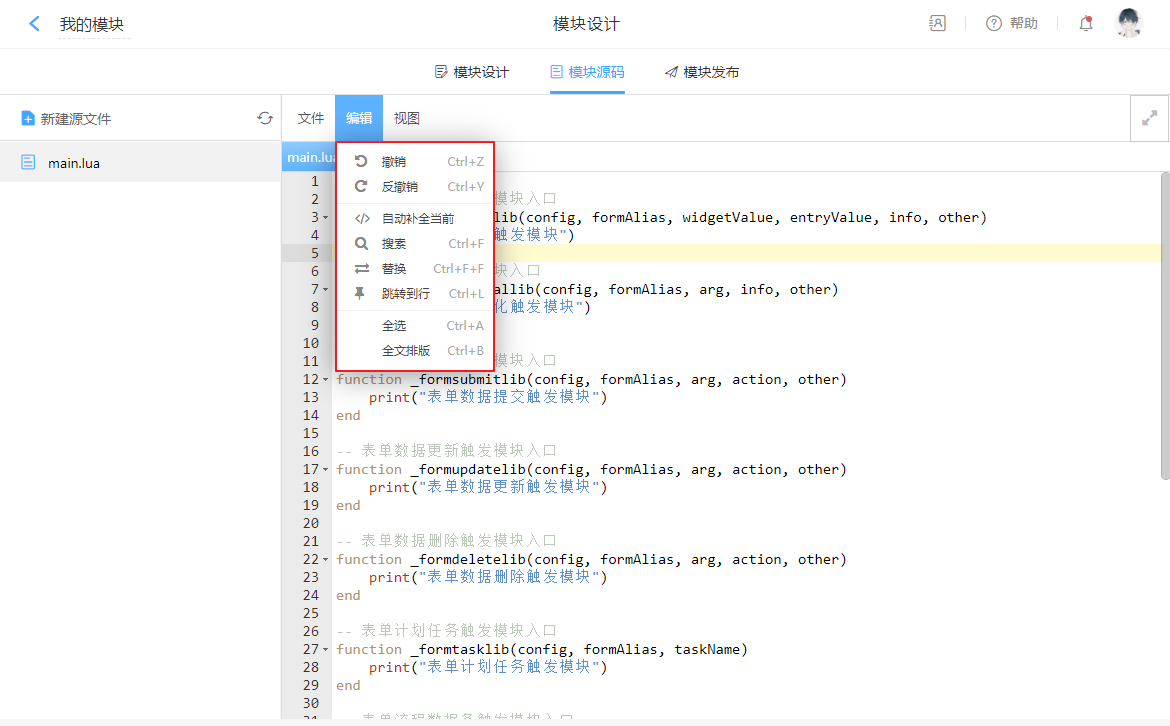Screen dimensions: 1170x726
Task: Click the 帮助 help button
Action: (1012, 24)
